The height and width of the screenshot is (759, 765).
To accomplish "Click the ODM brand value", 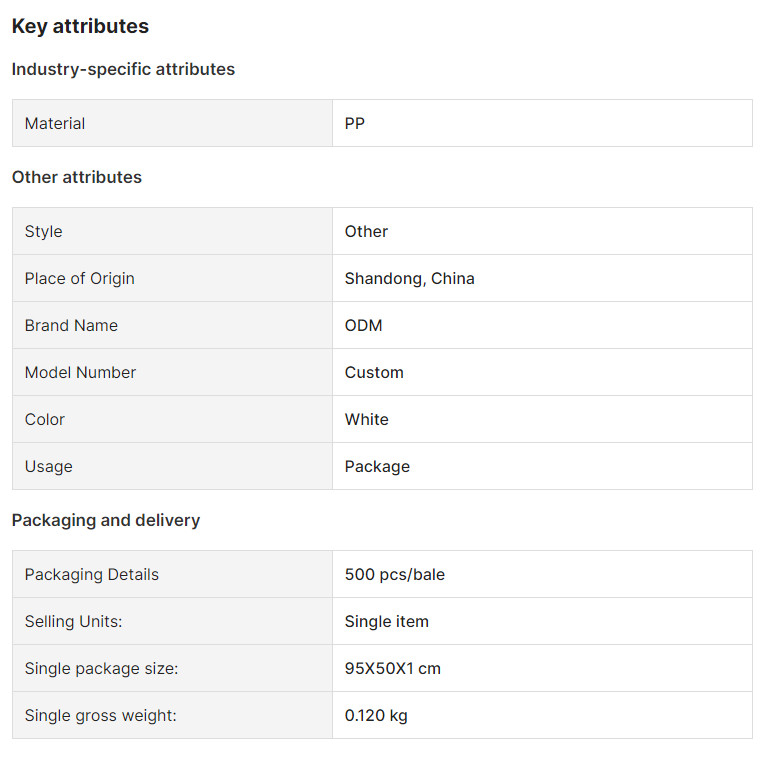I will point(363,325).
